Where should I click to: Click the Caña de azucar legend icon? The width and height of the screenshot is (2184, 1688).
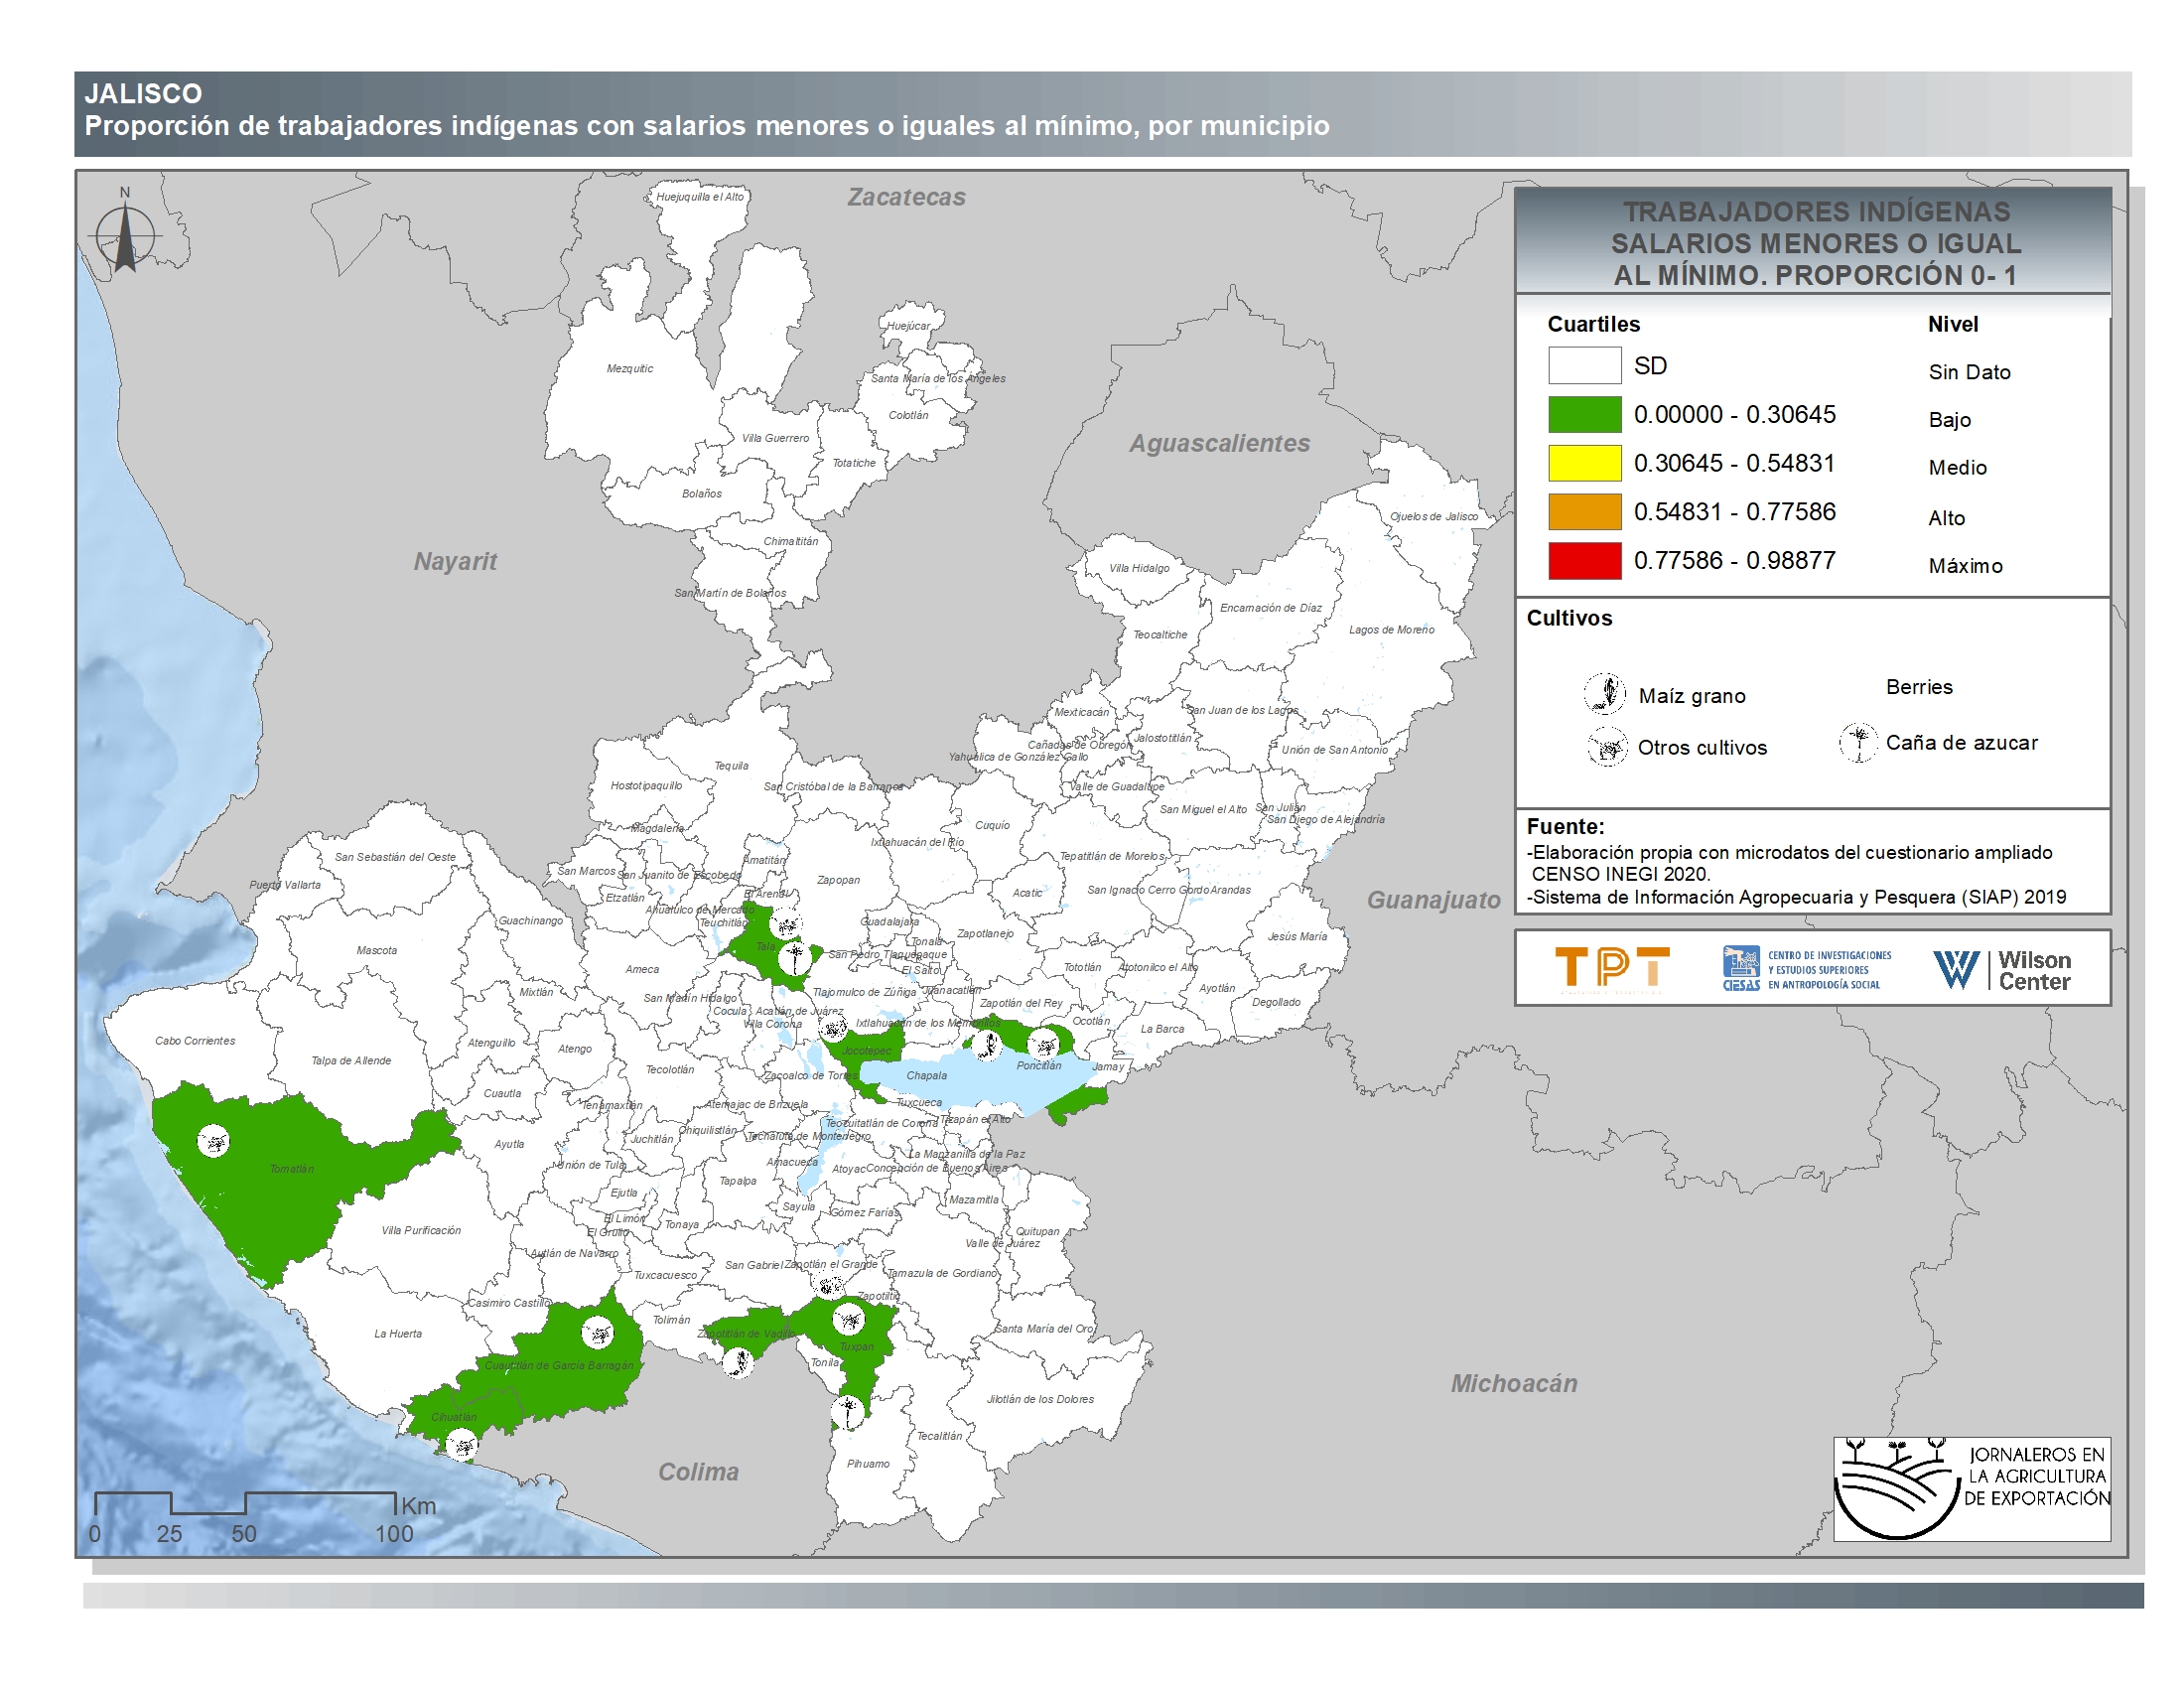tap(1858, 742)
